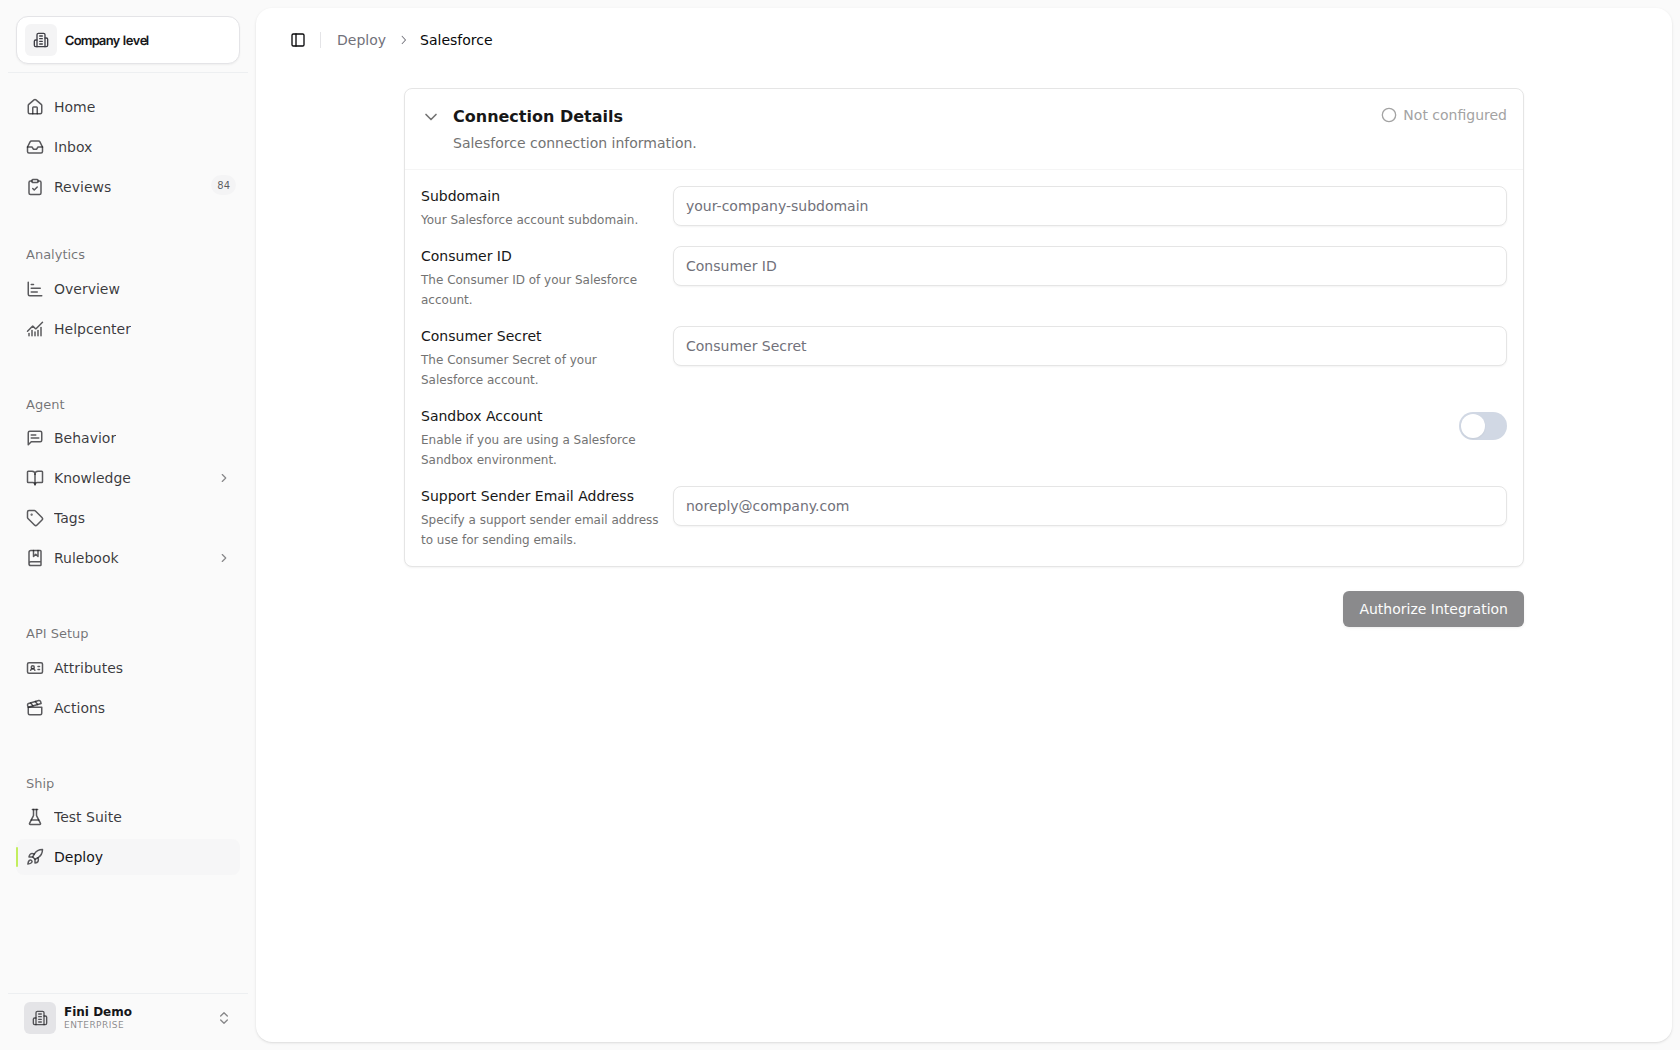Click the Reviews clipboard icon

[x=35, y=187]
